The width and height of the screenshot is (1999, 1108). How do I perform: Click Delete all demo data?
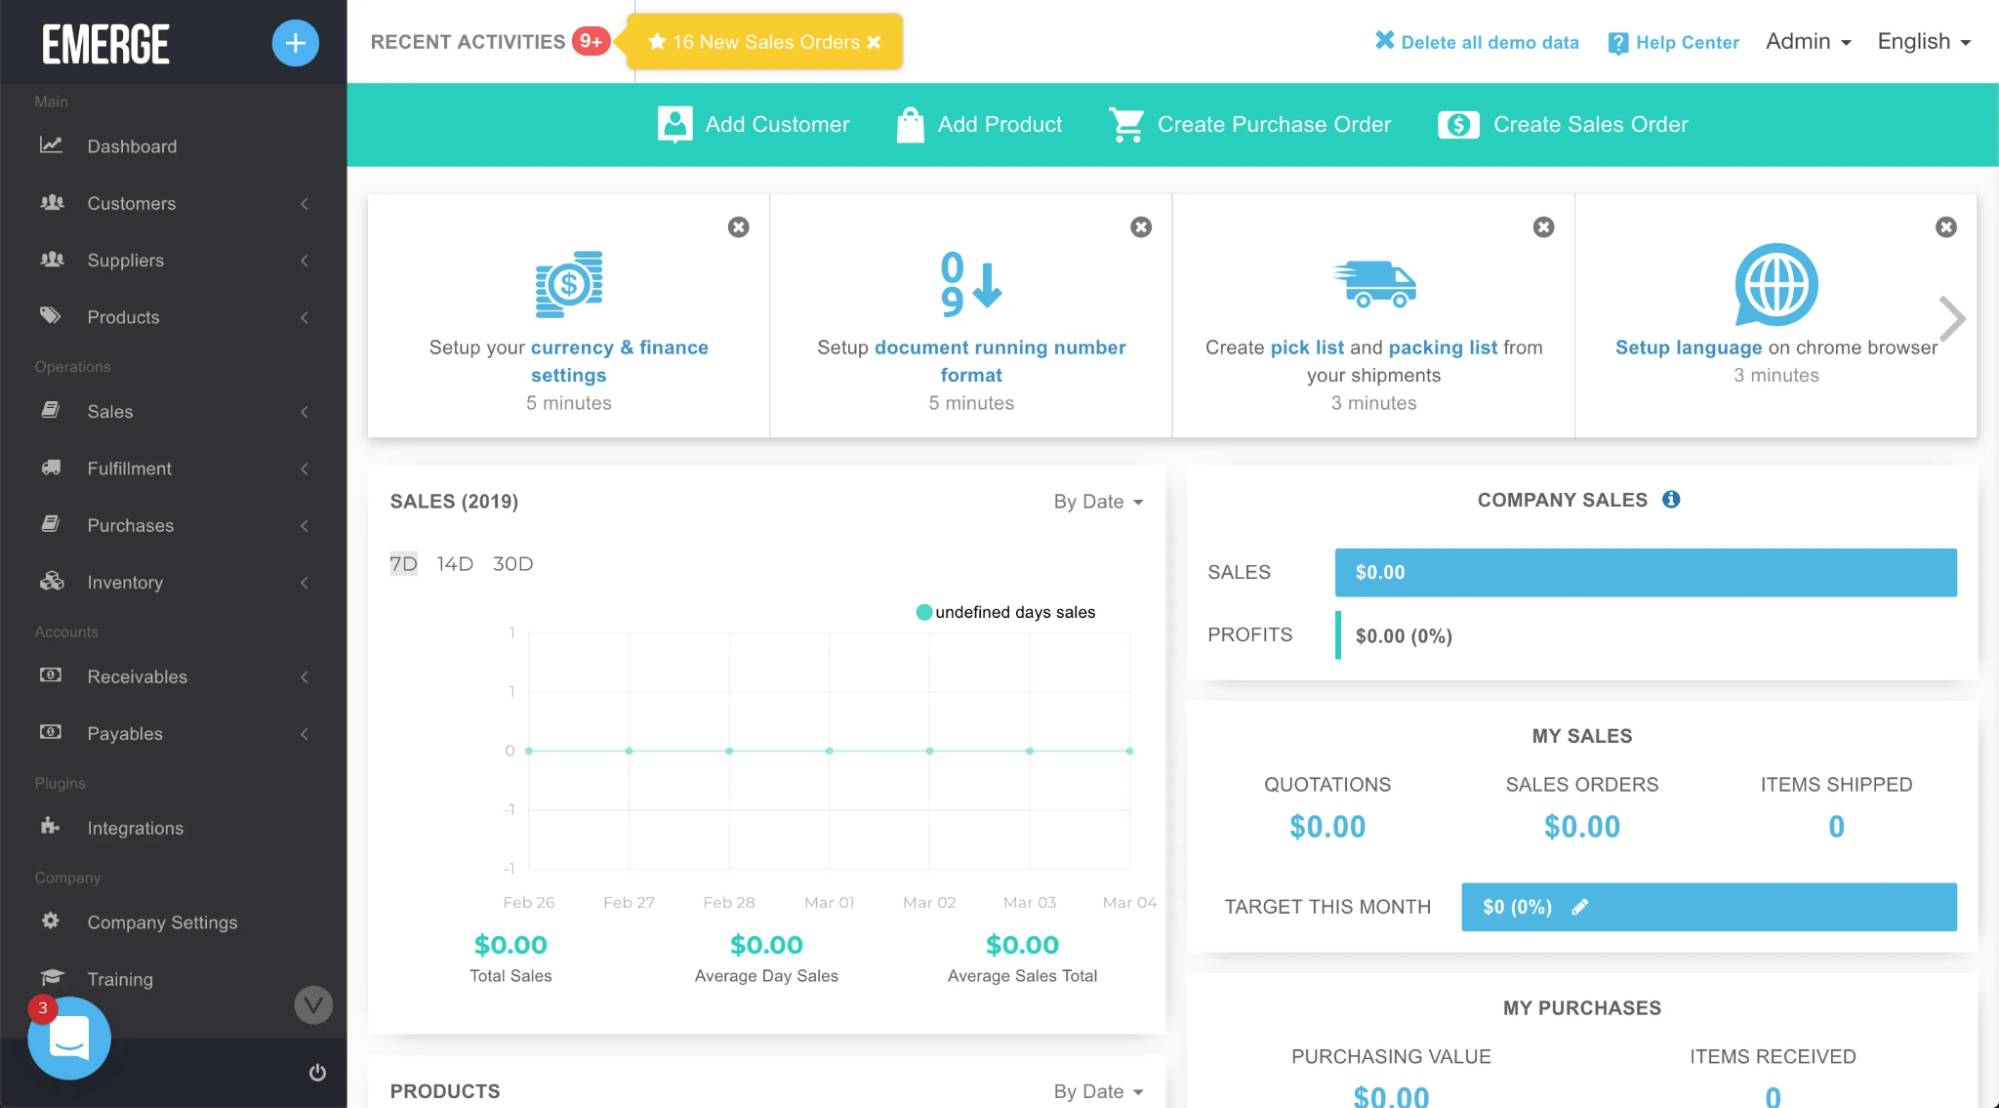(x=1477, y=42)
